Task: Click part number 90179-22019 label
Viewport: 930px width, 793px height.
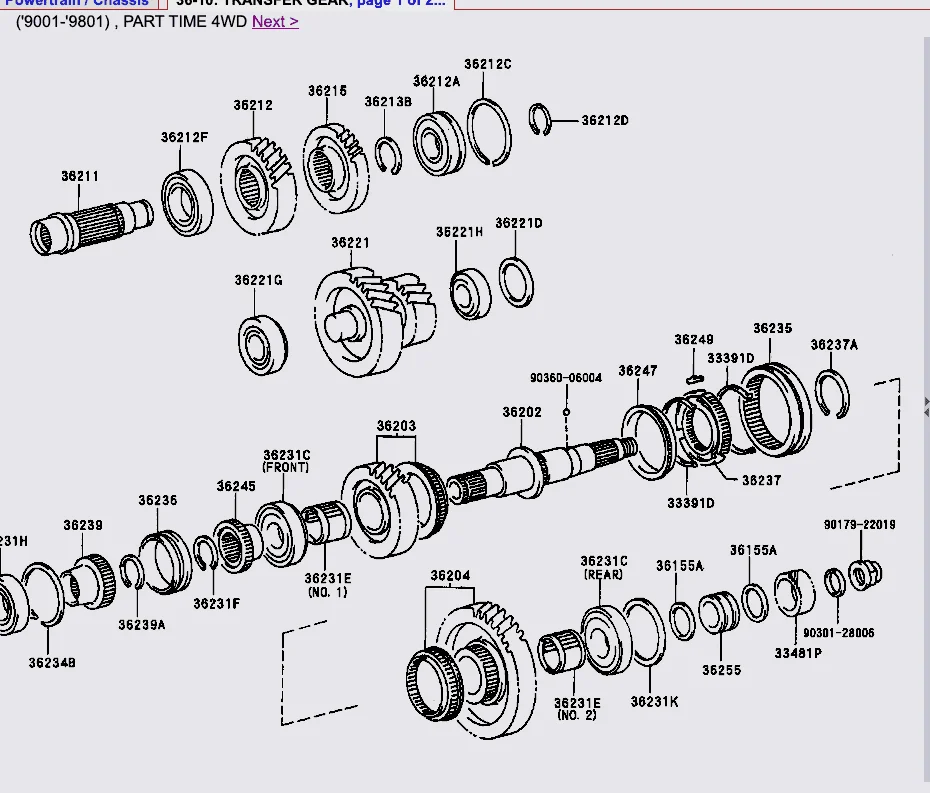Action: pyautogui.click(x=859, y=524)
